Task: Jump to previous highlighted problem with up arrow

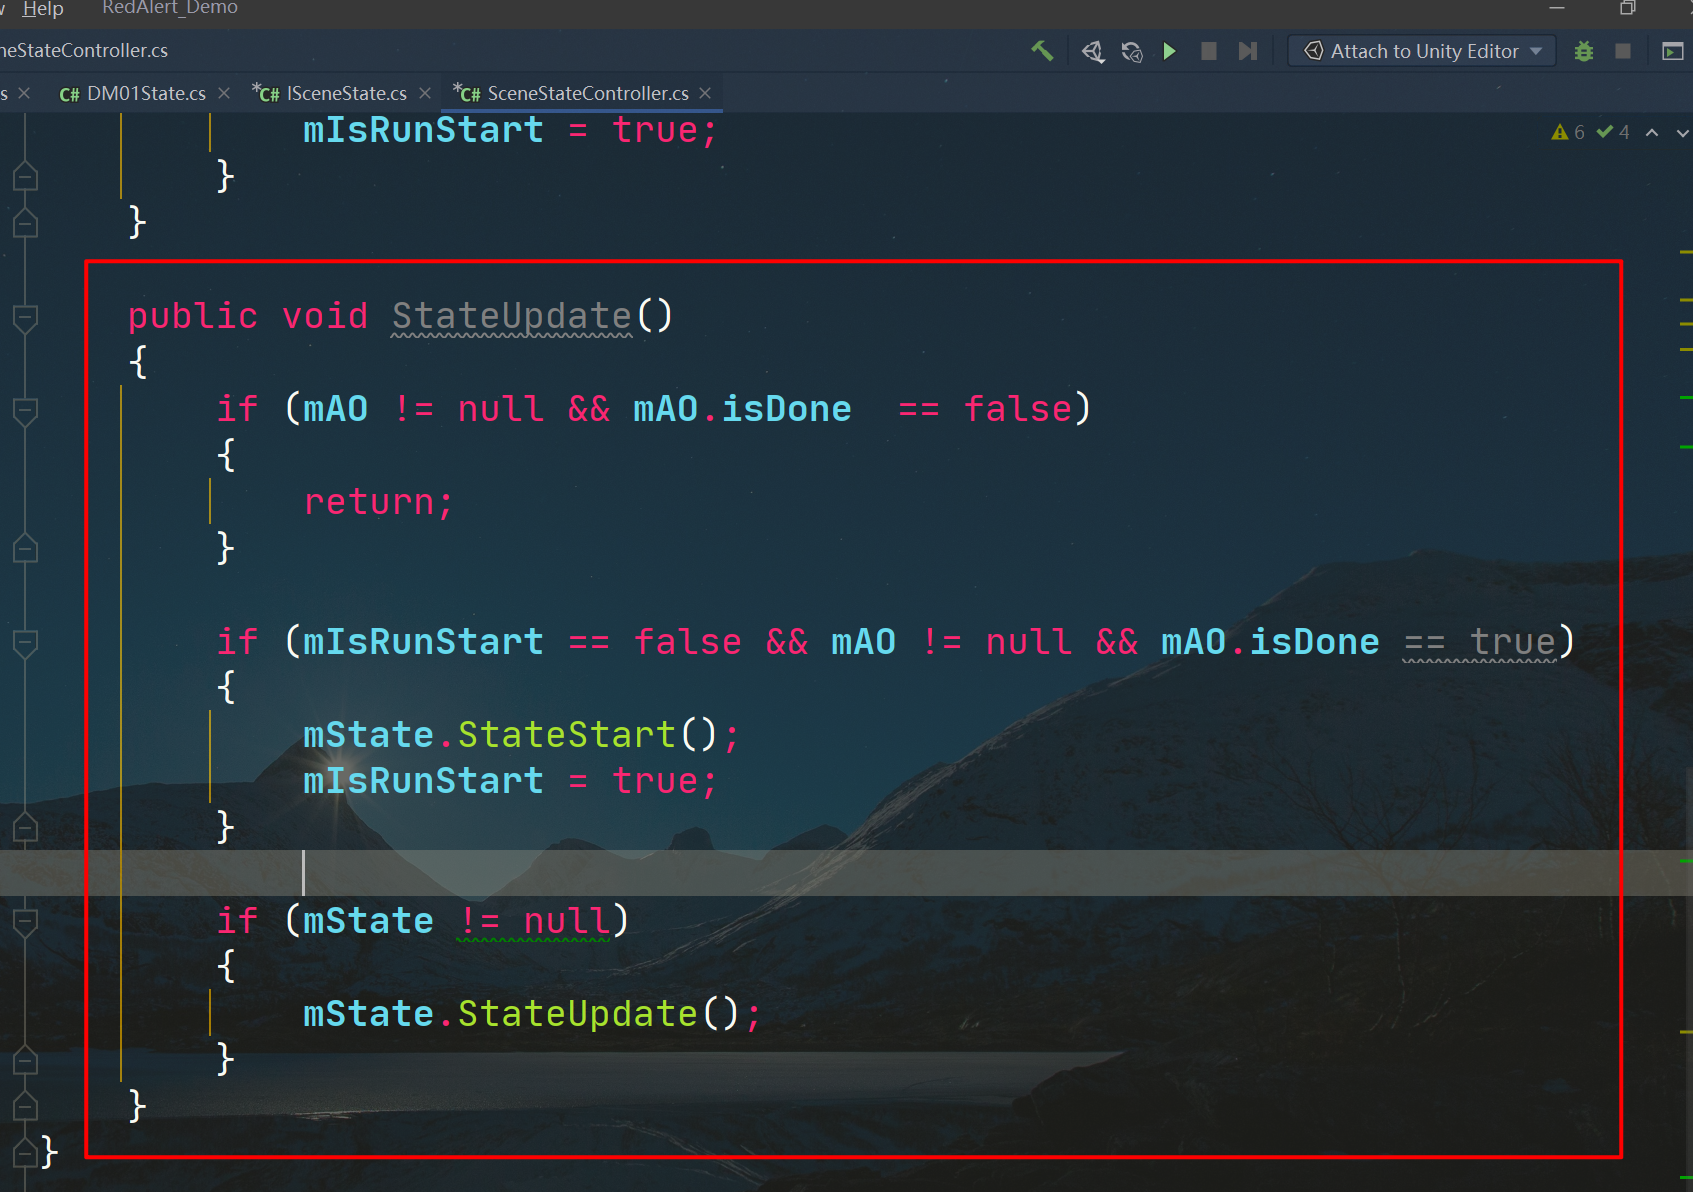Action: 1652,132
